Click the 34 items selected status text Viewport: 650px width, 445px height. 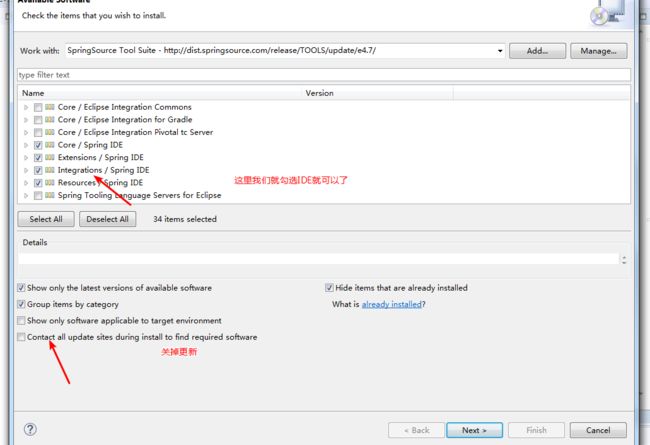pyautogui.click(x=185, y=219)
